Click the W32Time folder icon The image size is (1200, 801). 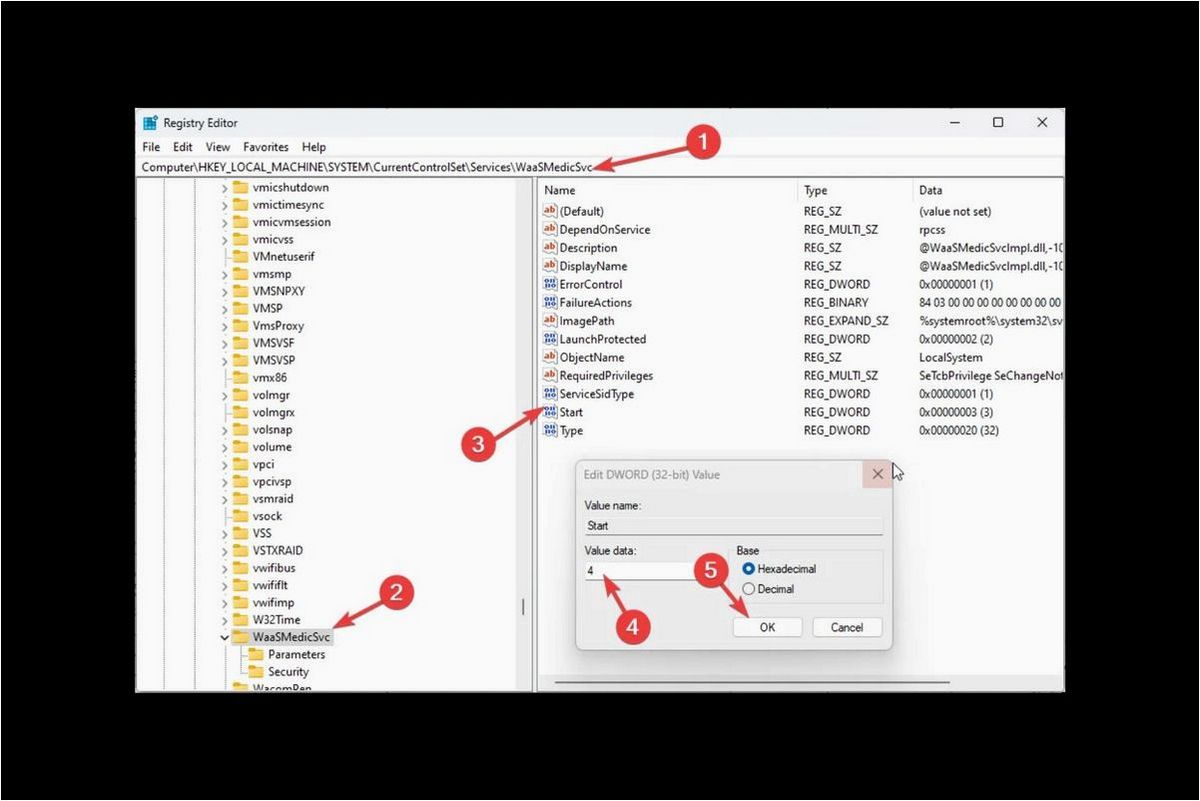tap(240, 619)
